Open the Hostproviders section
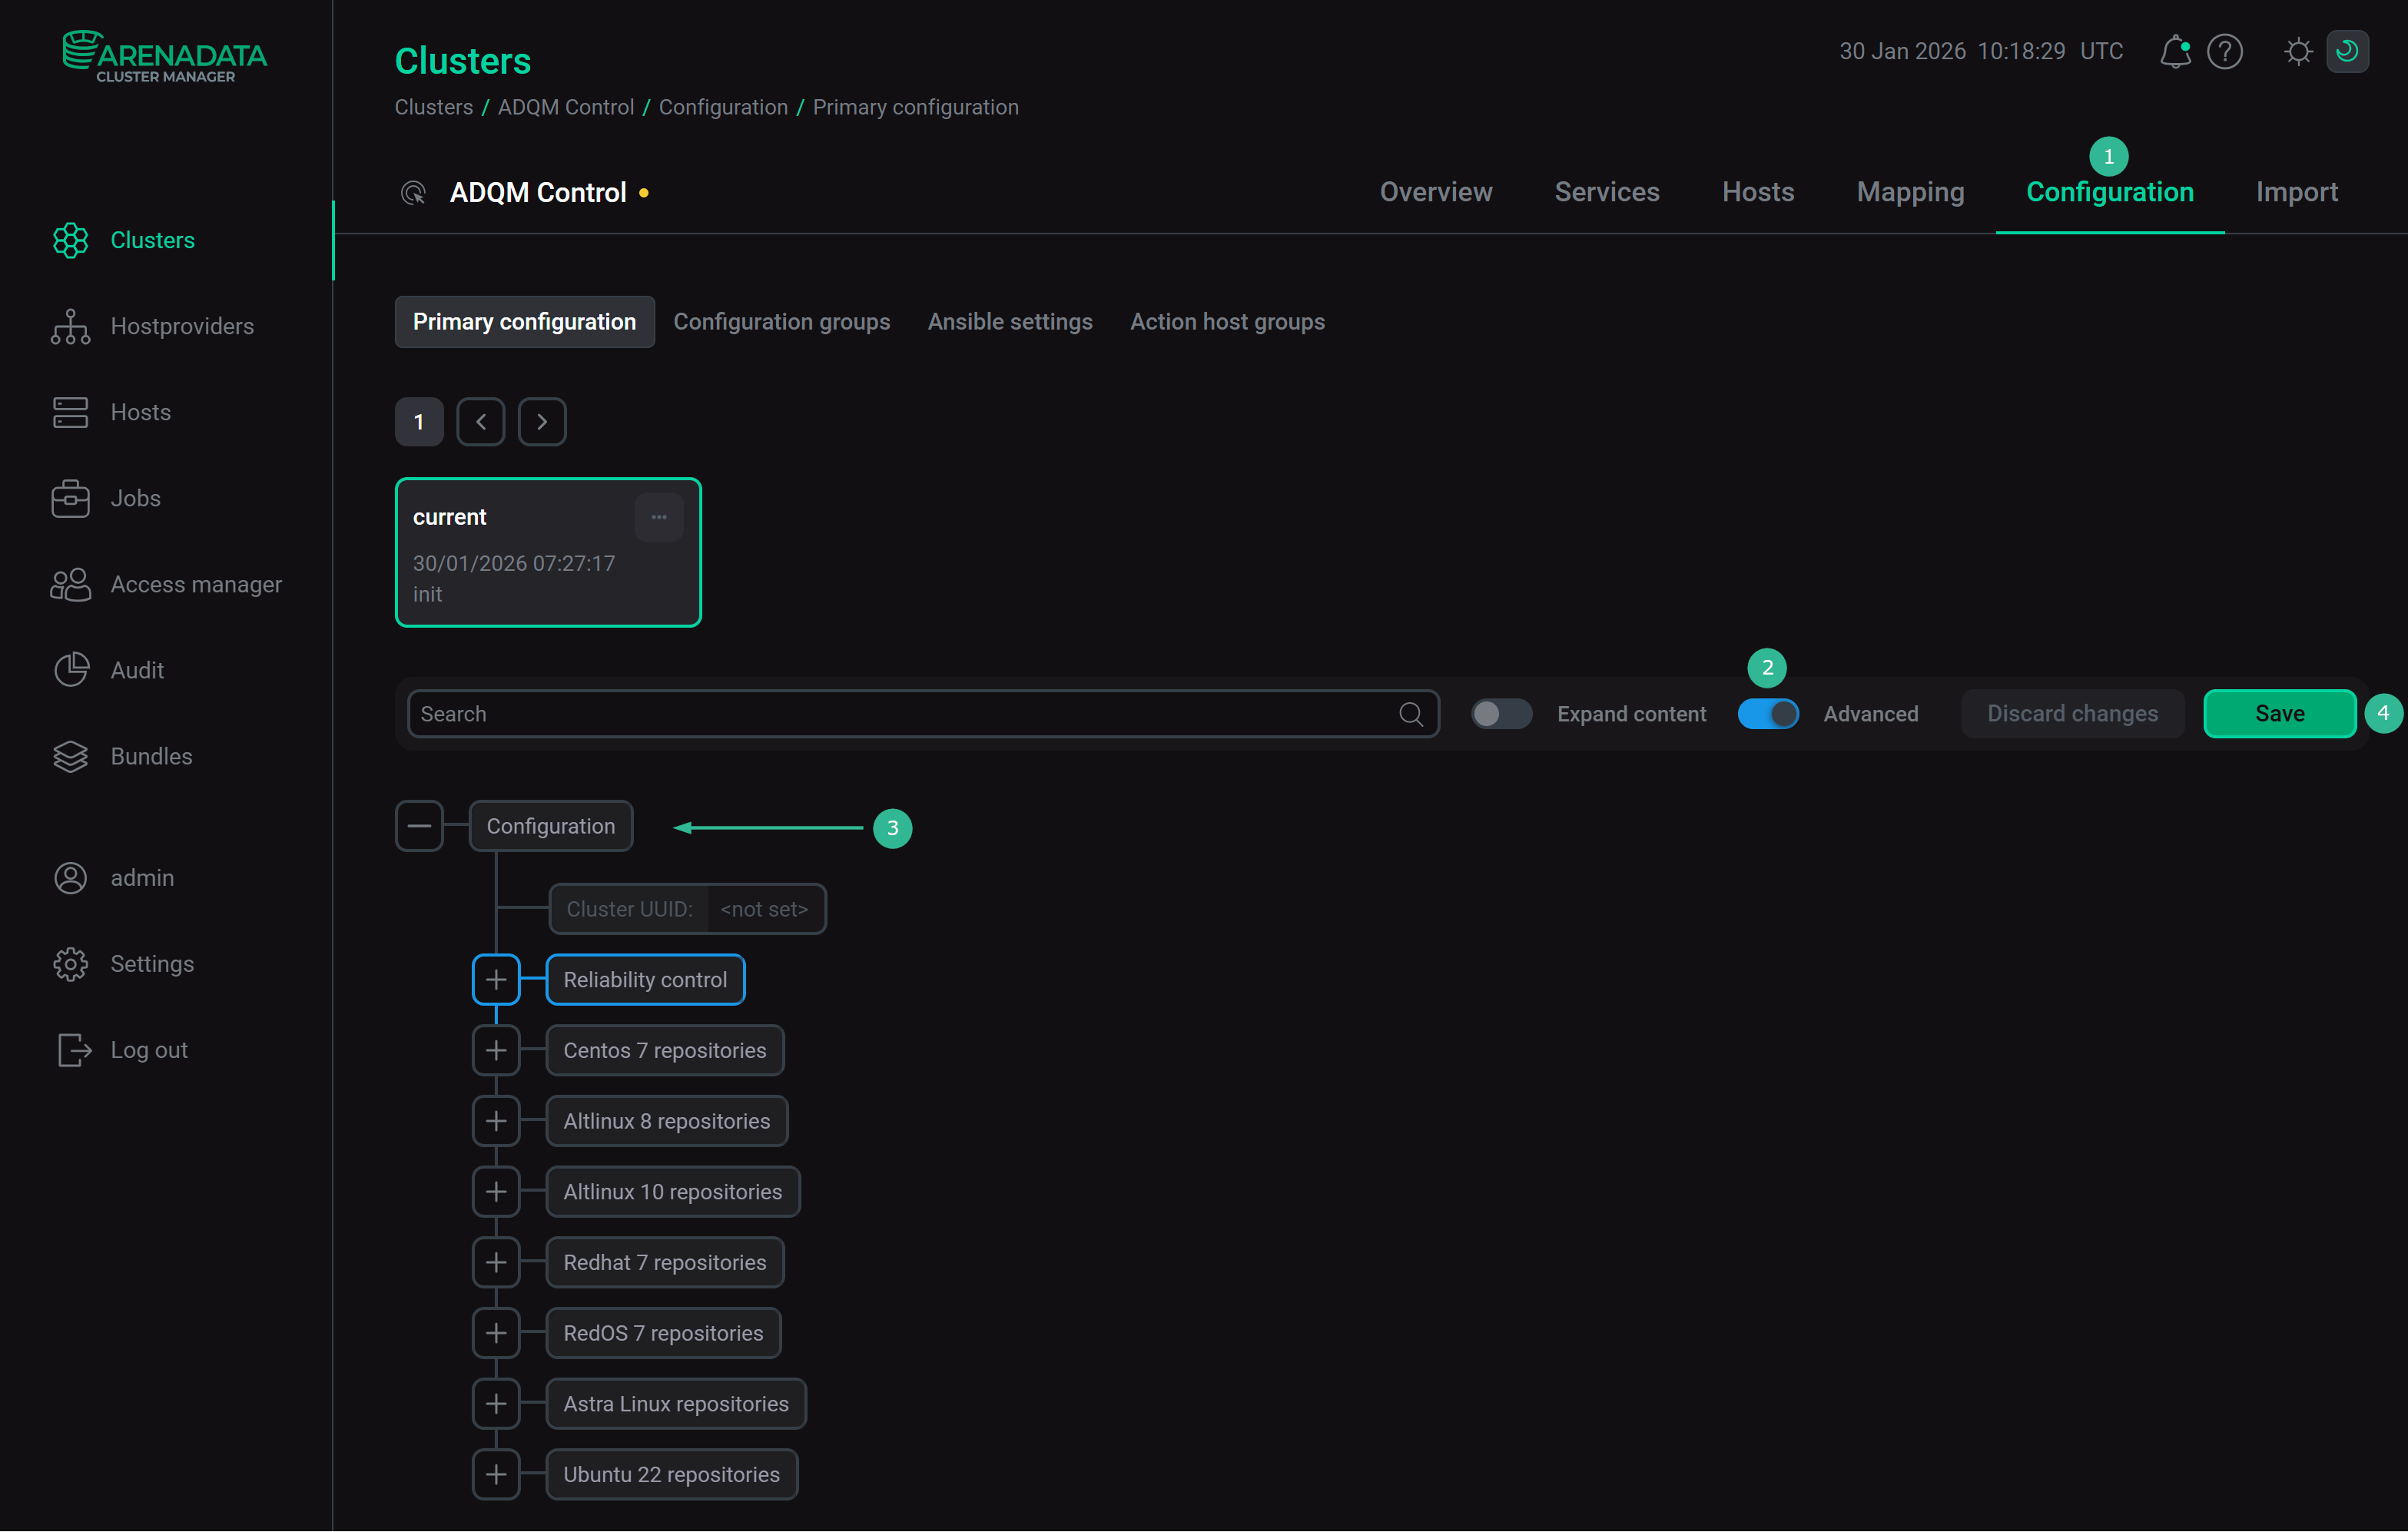 tap(181, 326)
